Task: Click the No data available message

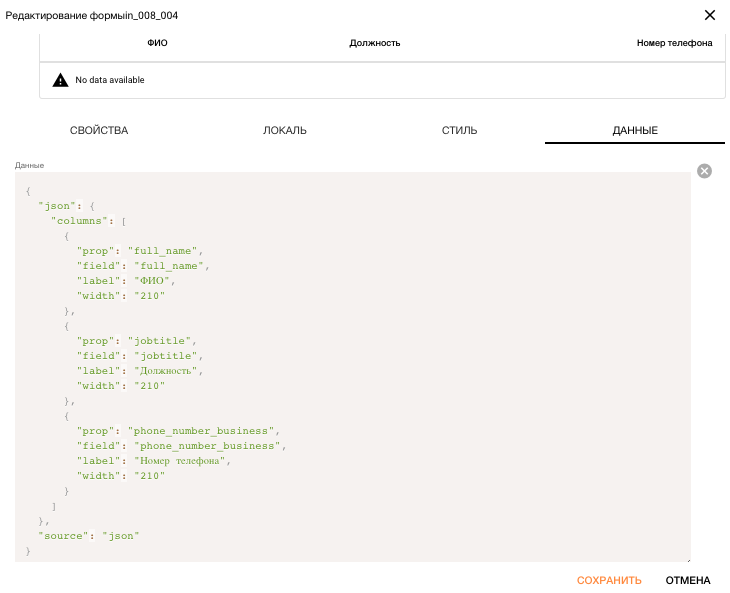Action: (x=110, y=80)
